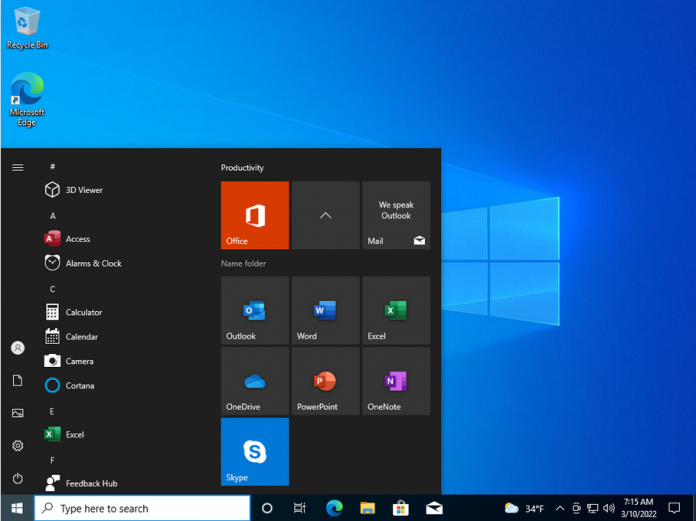The height and width of the screenshot is (521, 696).
Task: Click the 'Name folder' field
Action: [244, 263]
